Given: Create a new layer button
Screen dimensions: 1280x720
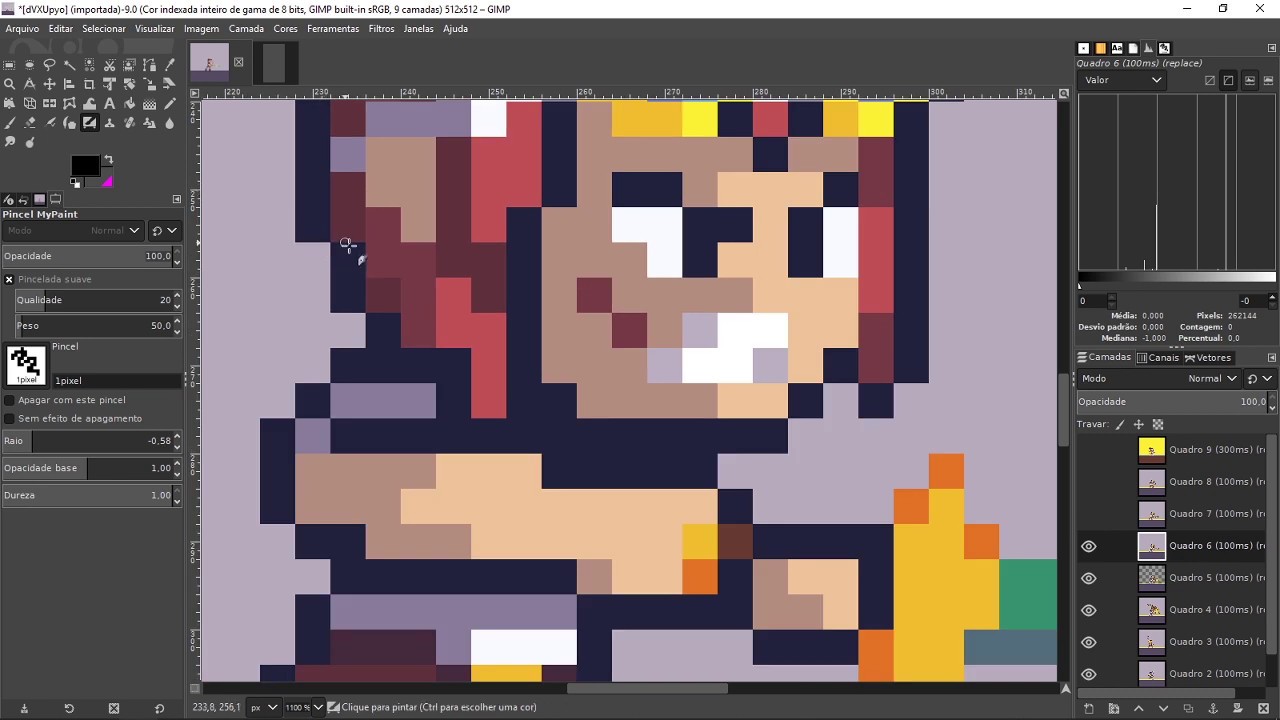Looking at the screenshot, I should pos(1089,709).
